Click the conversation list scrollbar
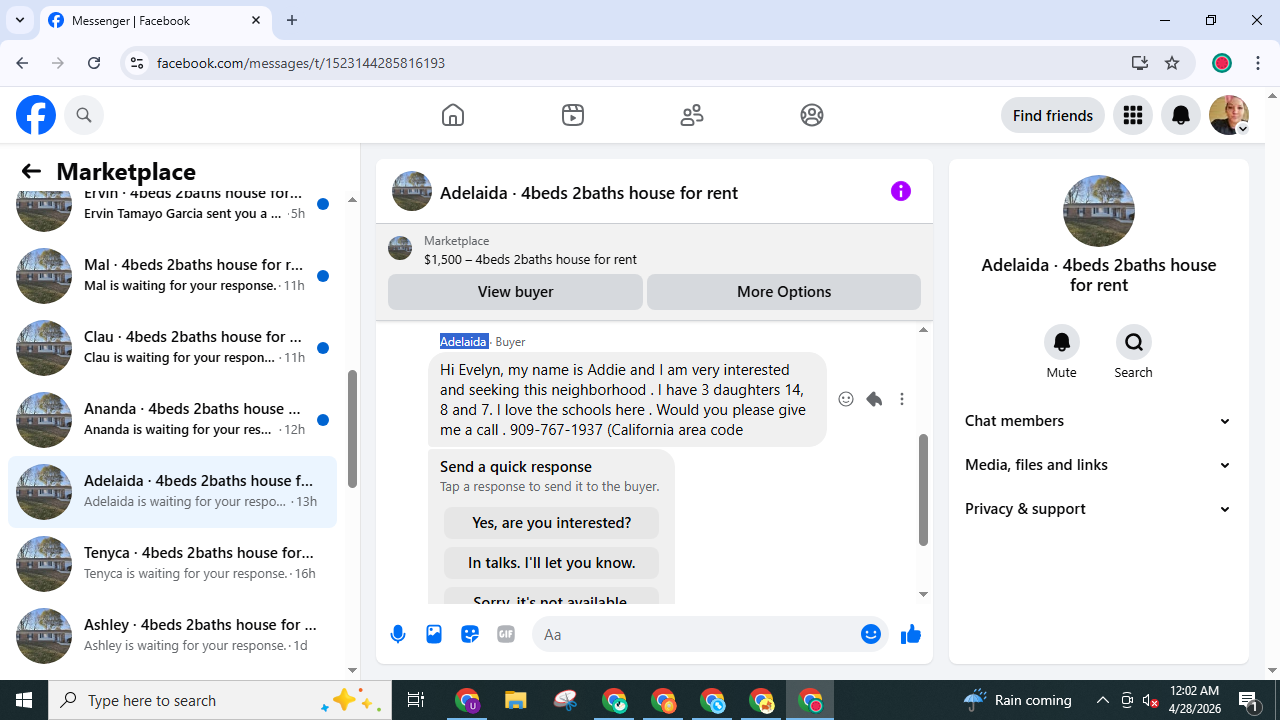The width and height of the screenshot is (1280, 720). [352, 429]
